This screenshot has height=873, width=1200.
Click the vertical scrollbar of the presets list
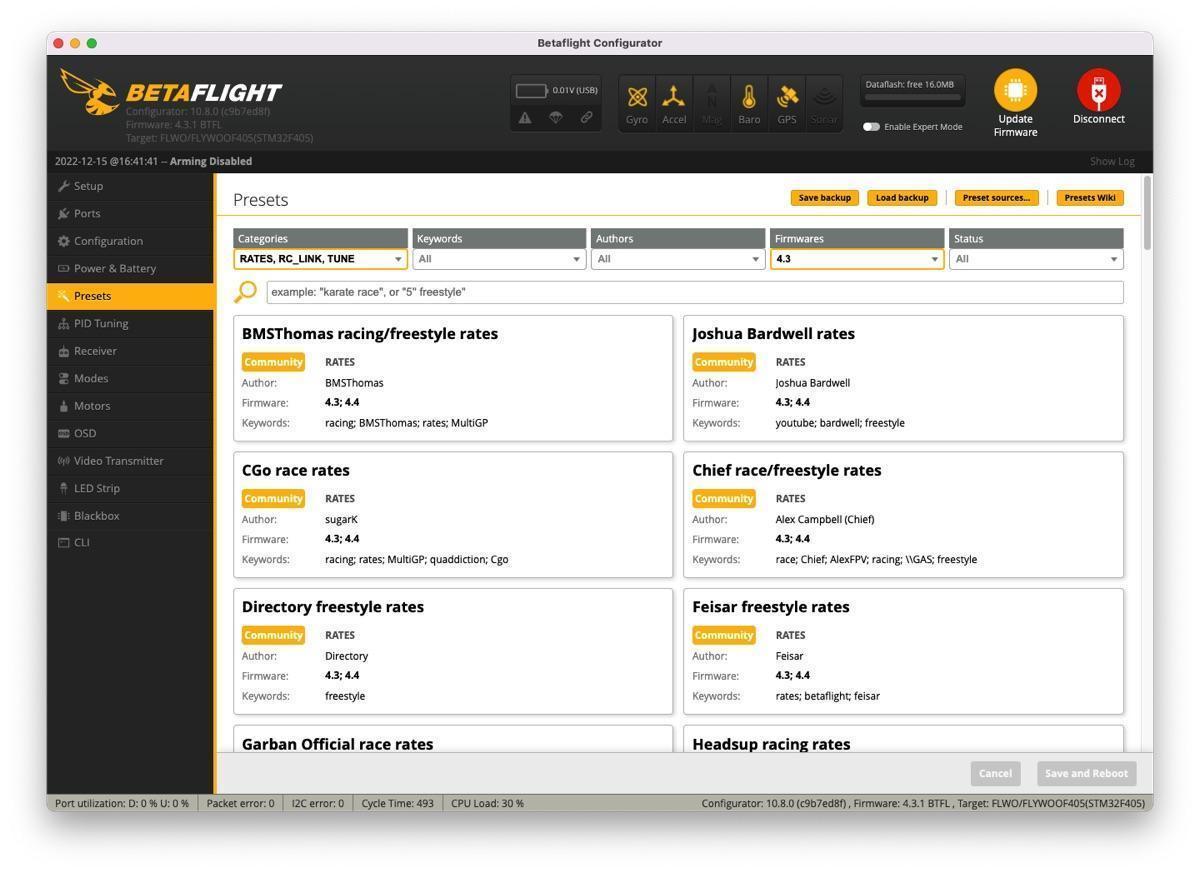click(1146, 213)
